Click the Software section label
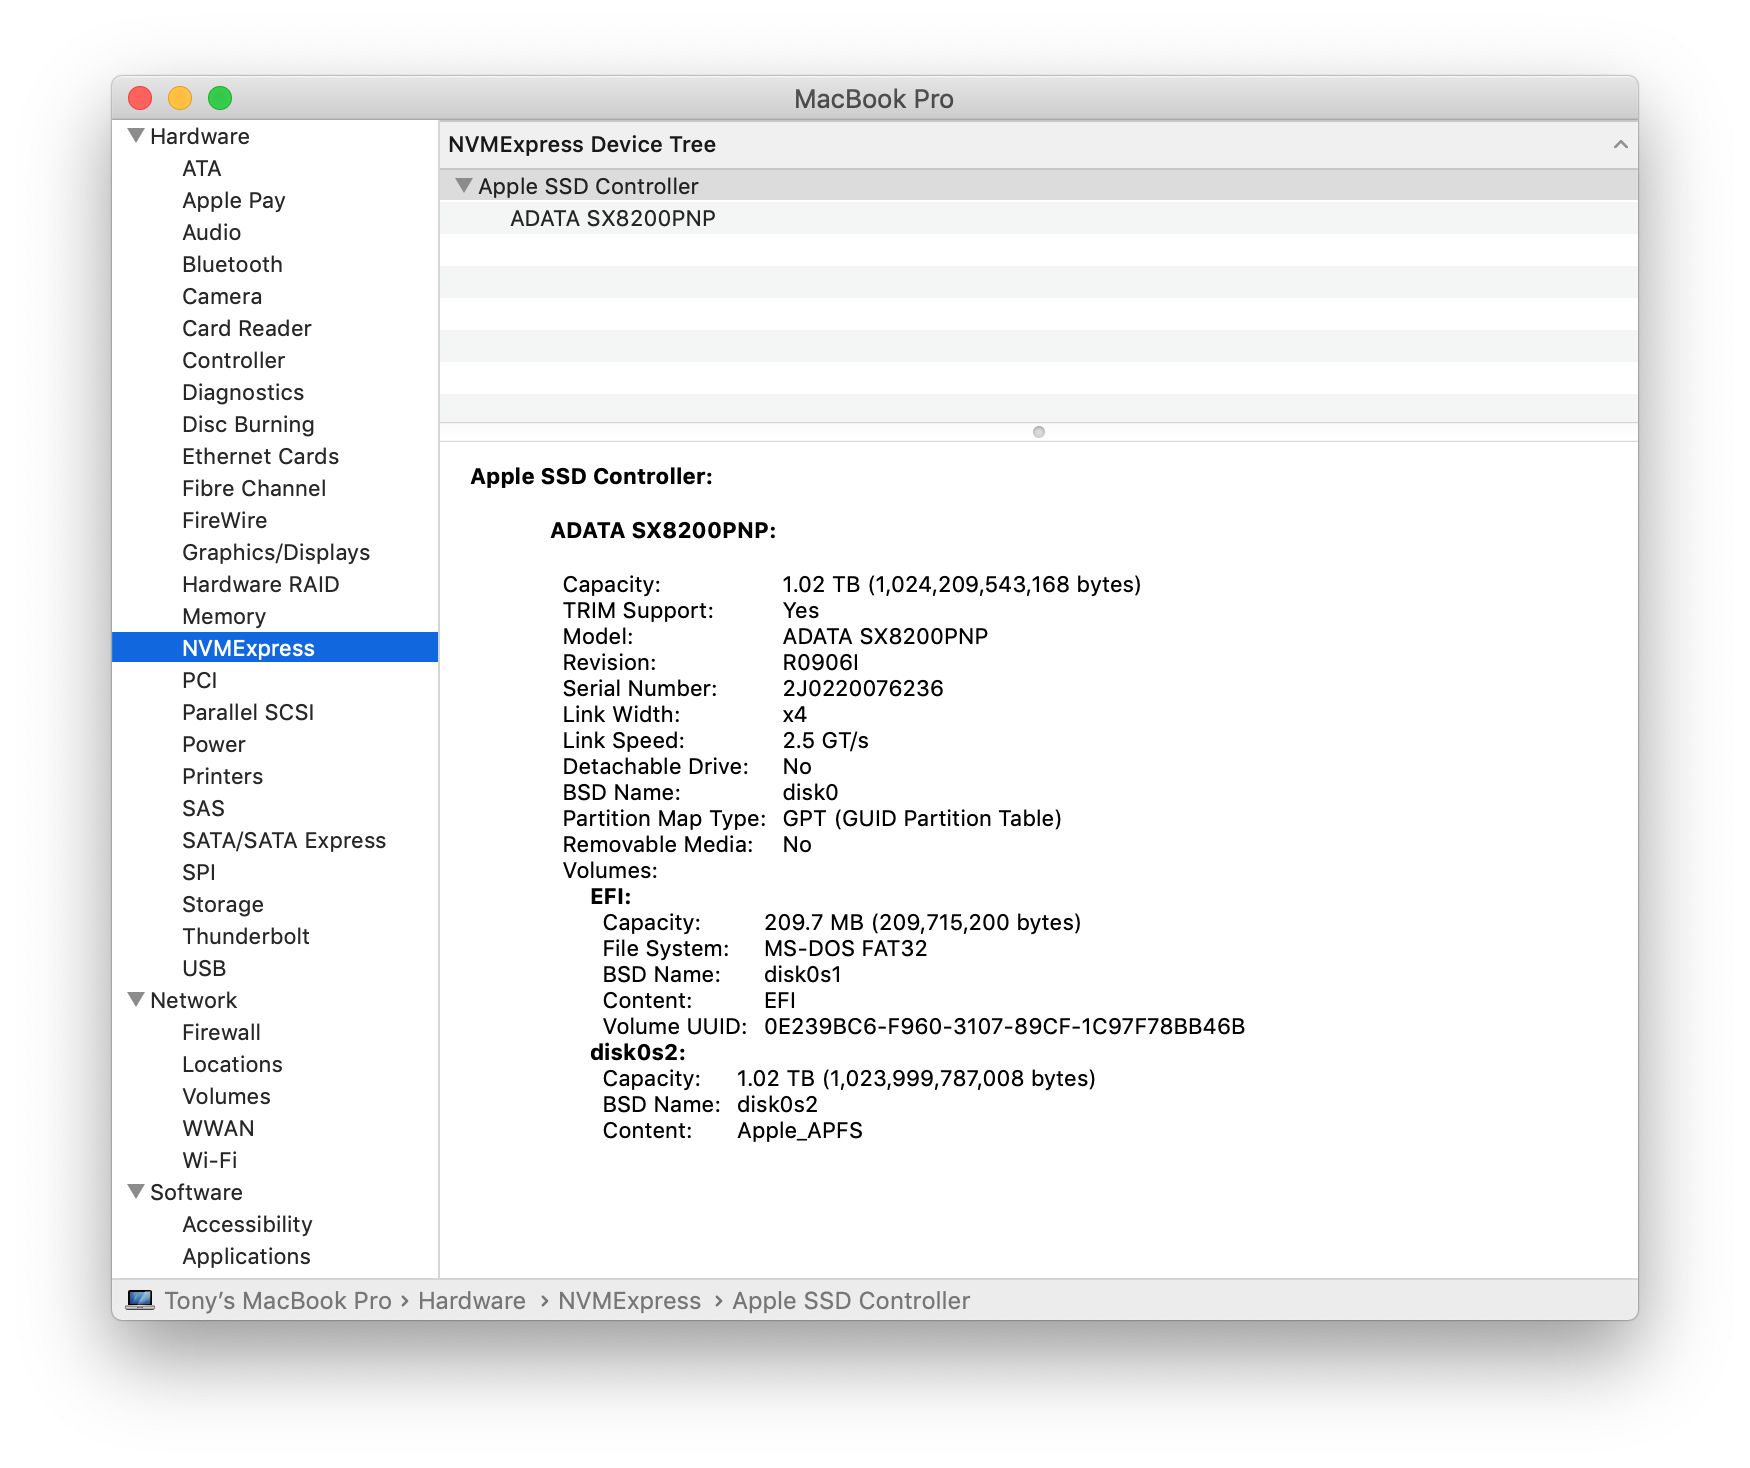 click(x=196, y=1192)
